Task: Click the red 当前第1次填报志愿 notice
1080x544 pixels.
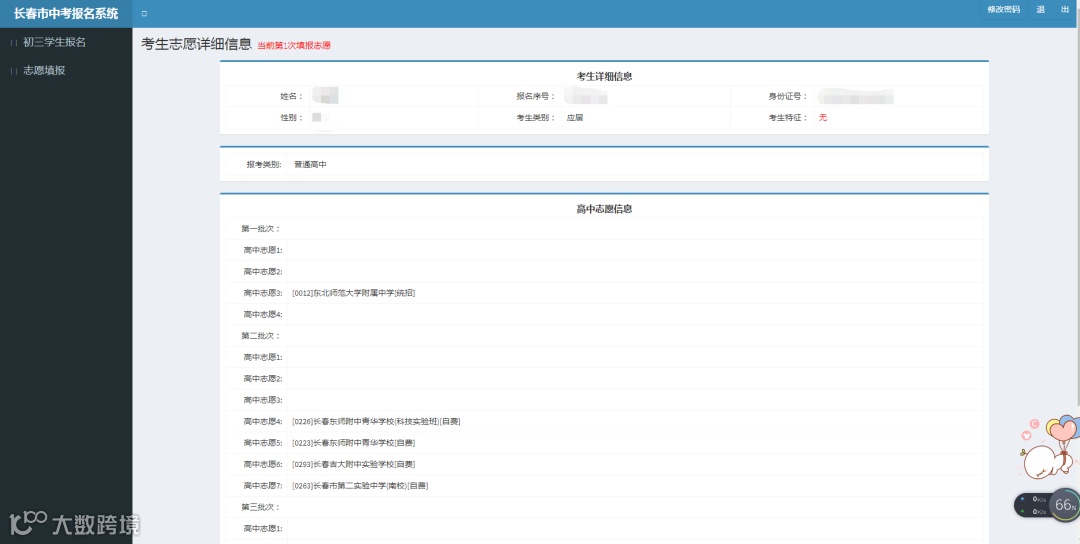Action: tap(294, 46)
